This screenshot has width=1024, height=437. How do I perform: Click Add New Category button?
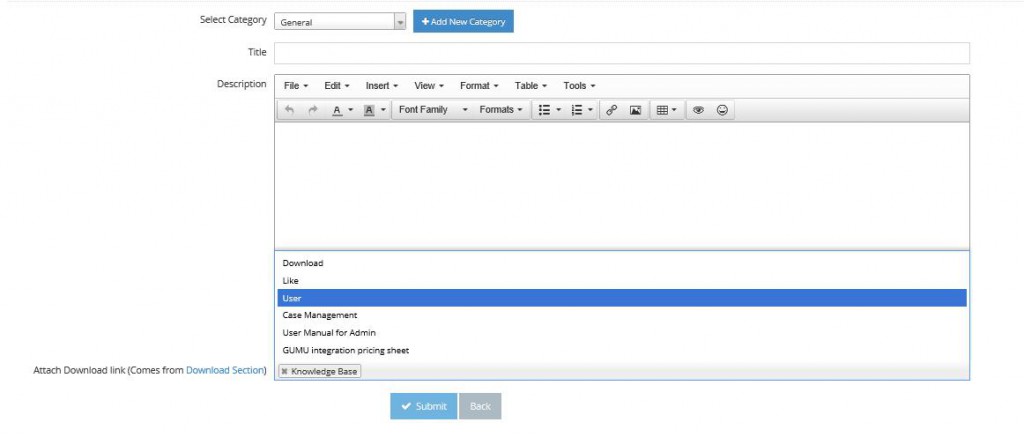tap(463, 21)
